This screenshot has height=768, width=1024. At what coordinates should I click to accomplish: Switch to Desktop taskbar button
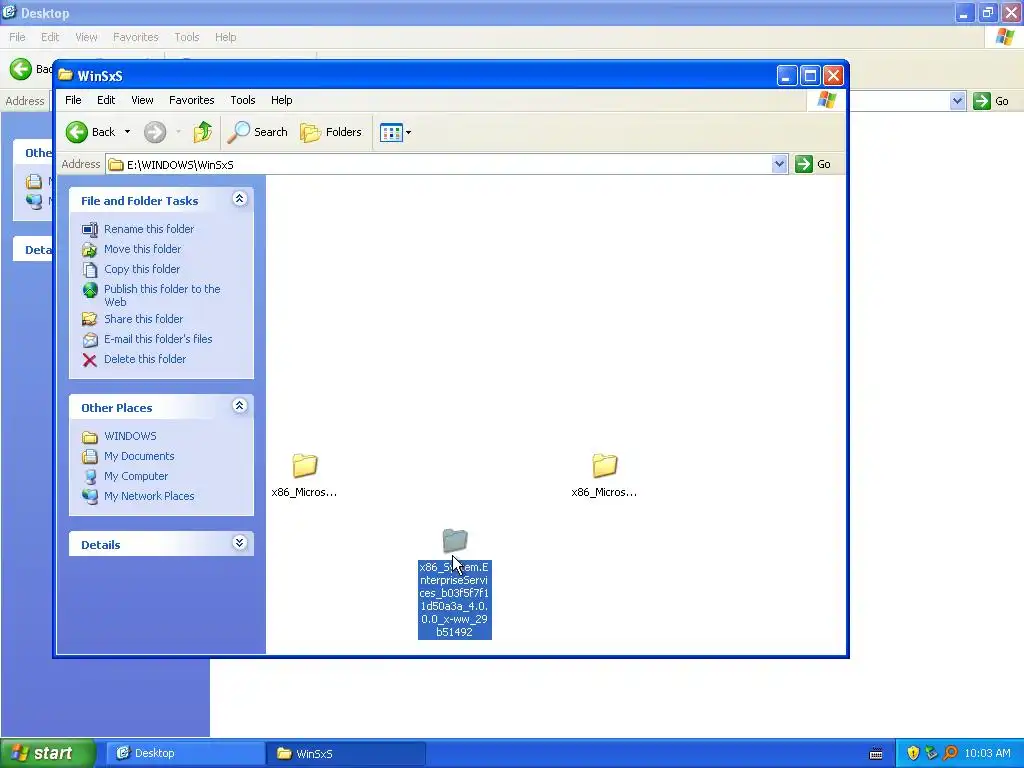184,754
